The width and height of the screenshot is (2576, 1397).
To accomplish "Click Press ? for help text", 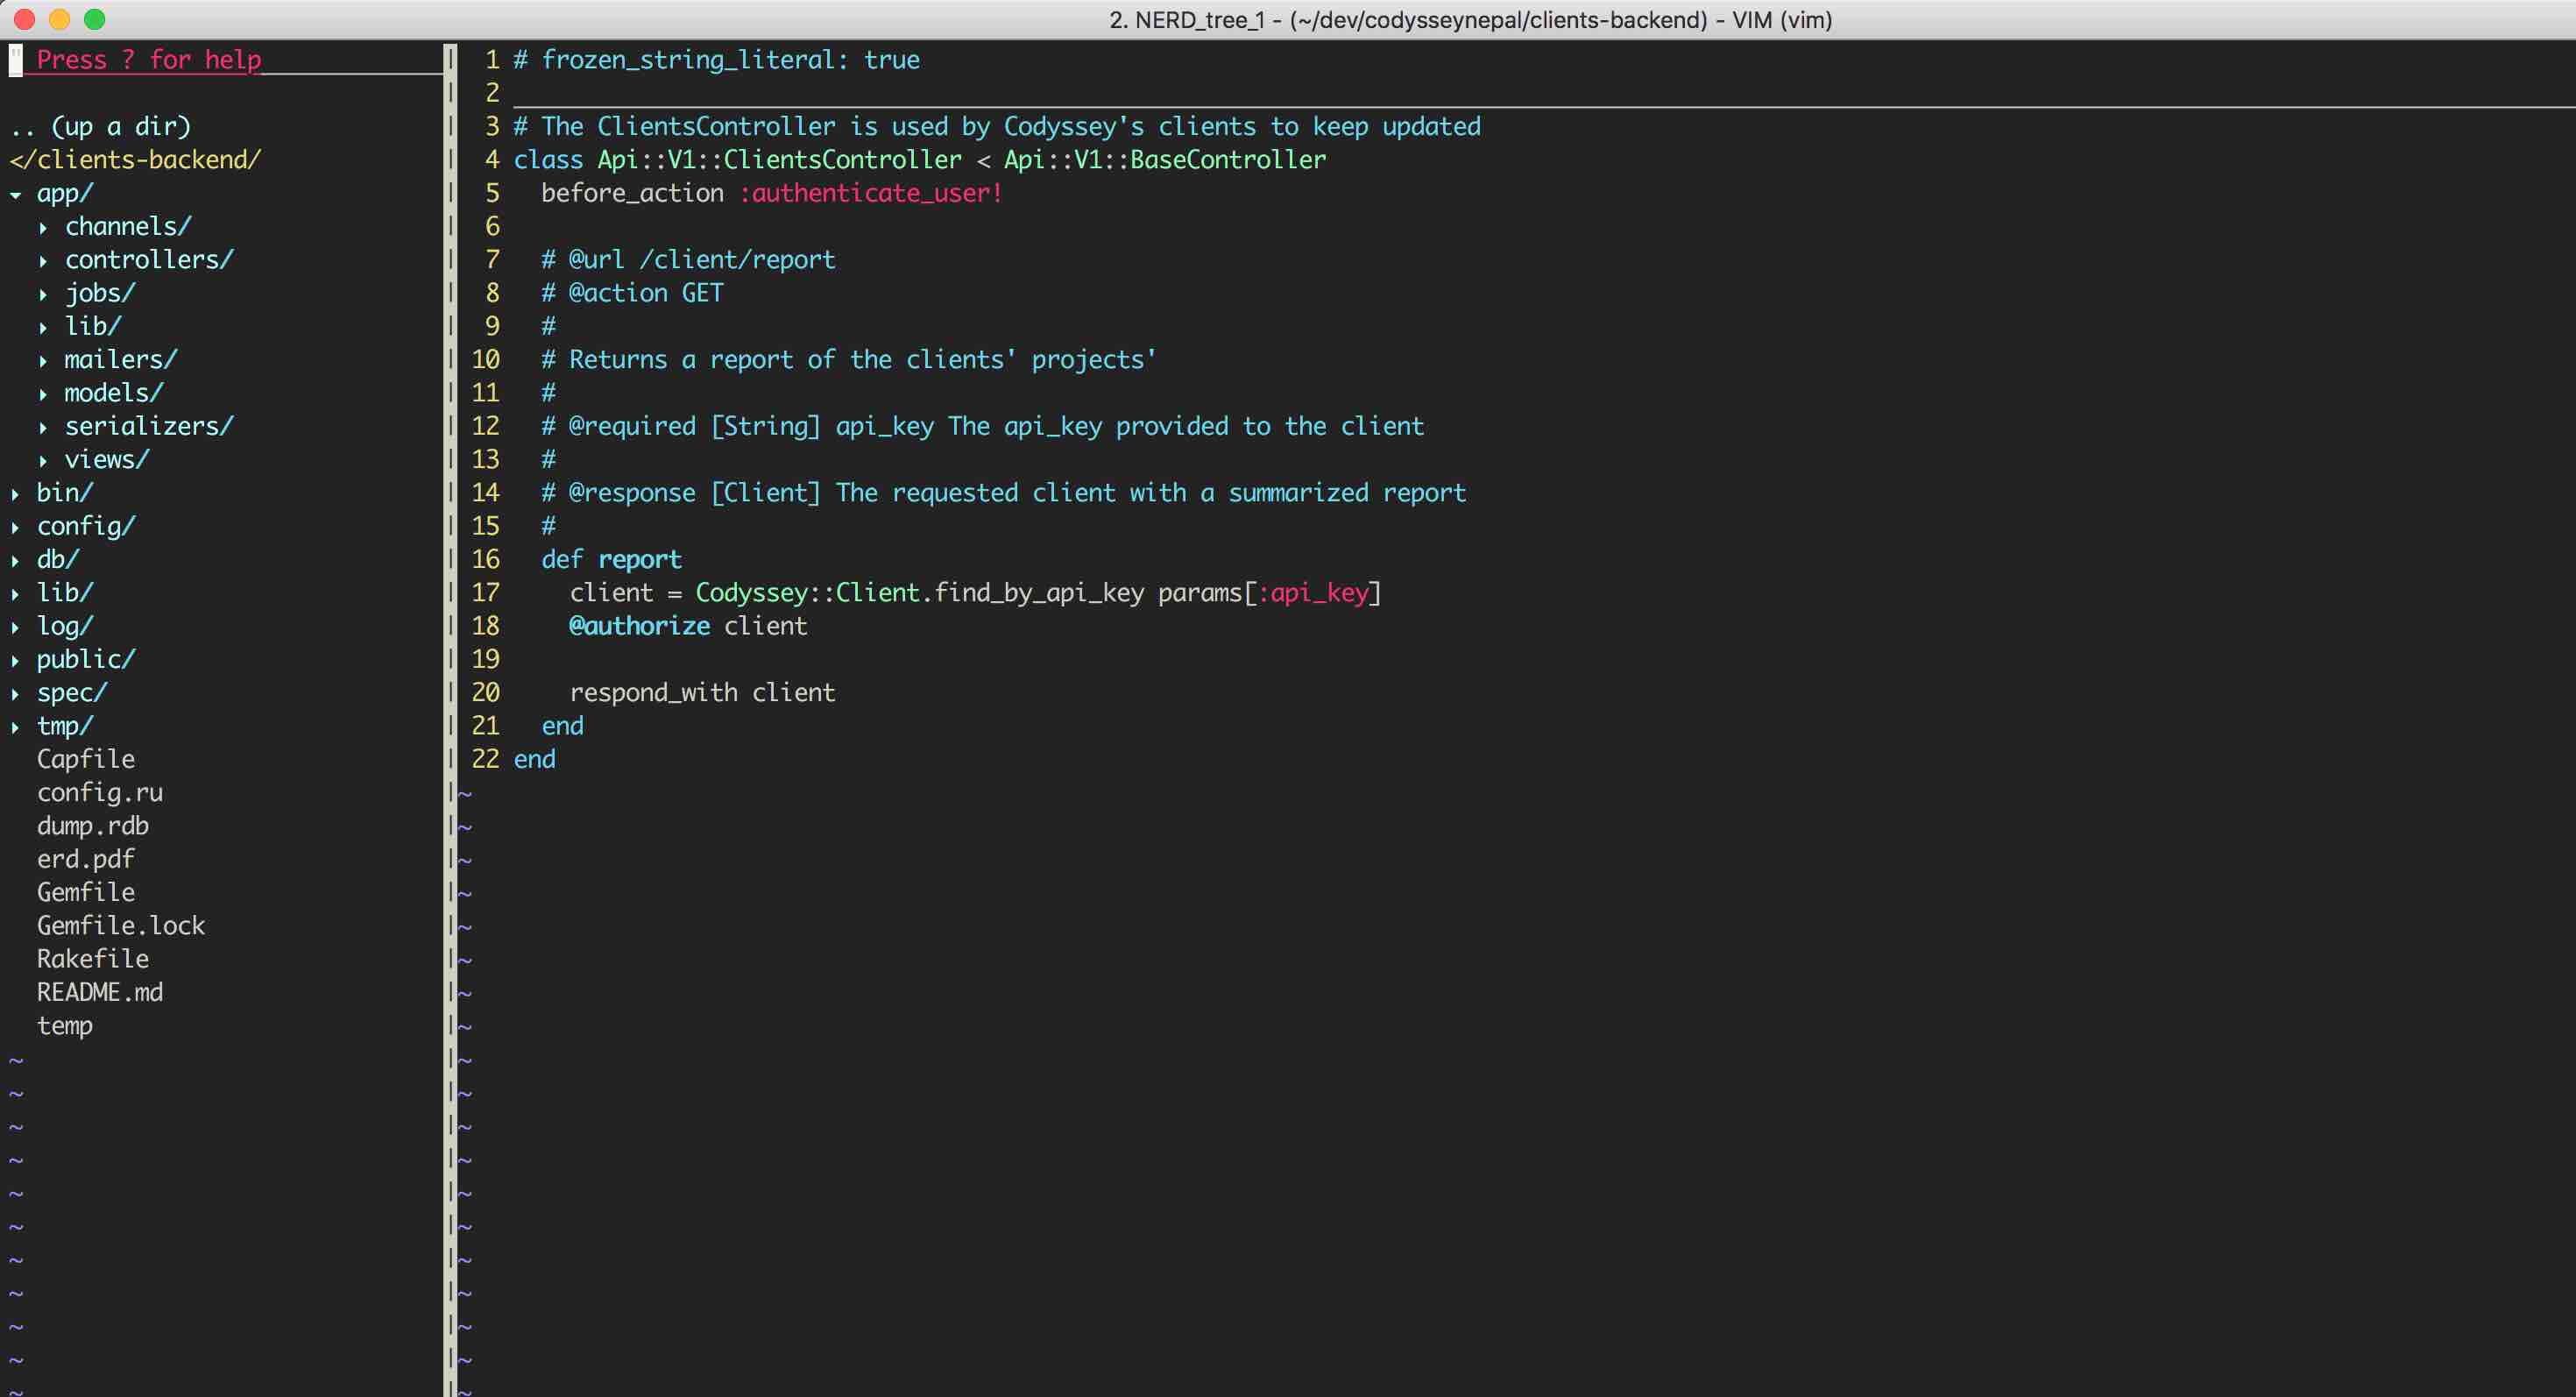I will [148, 60].
